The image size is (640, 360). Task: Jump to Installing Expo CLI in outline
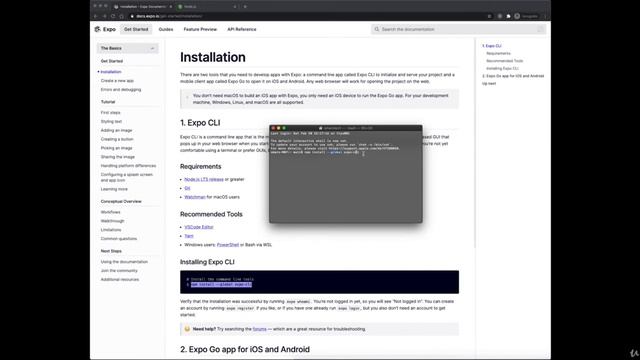(x=502, y=69)
